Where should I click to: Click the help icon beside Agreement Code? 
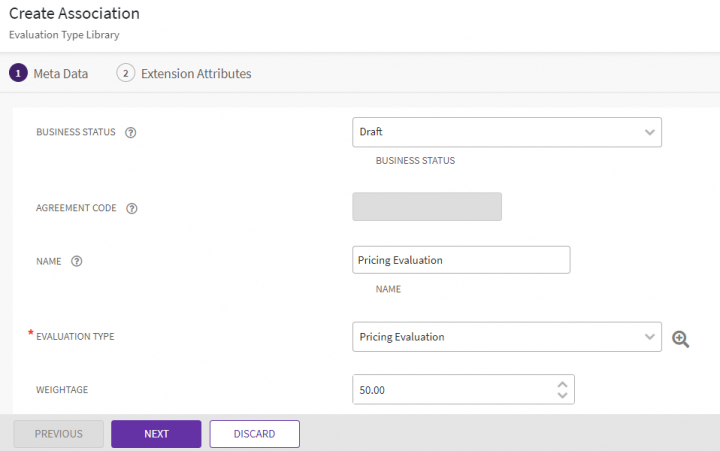[132, 209]
